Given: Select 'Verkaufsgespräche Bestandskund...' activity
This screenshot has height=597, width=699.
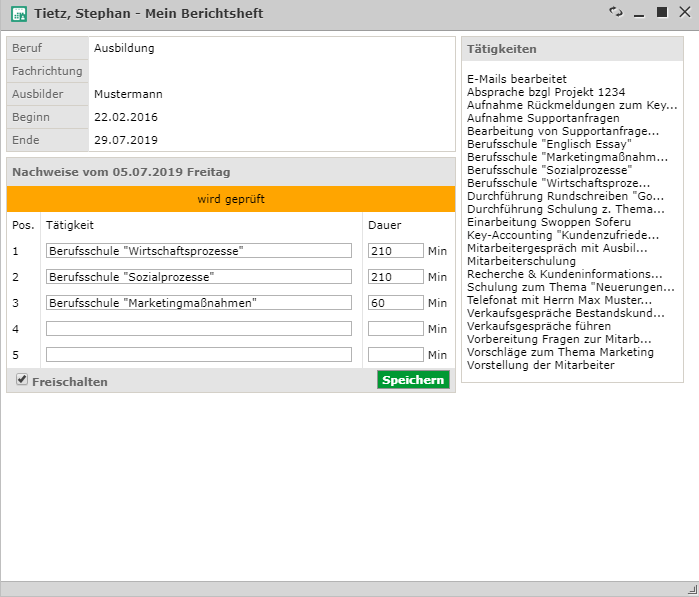Looking at the screenshot, I should (566, 313).
